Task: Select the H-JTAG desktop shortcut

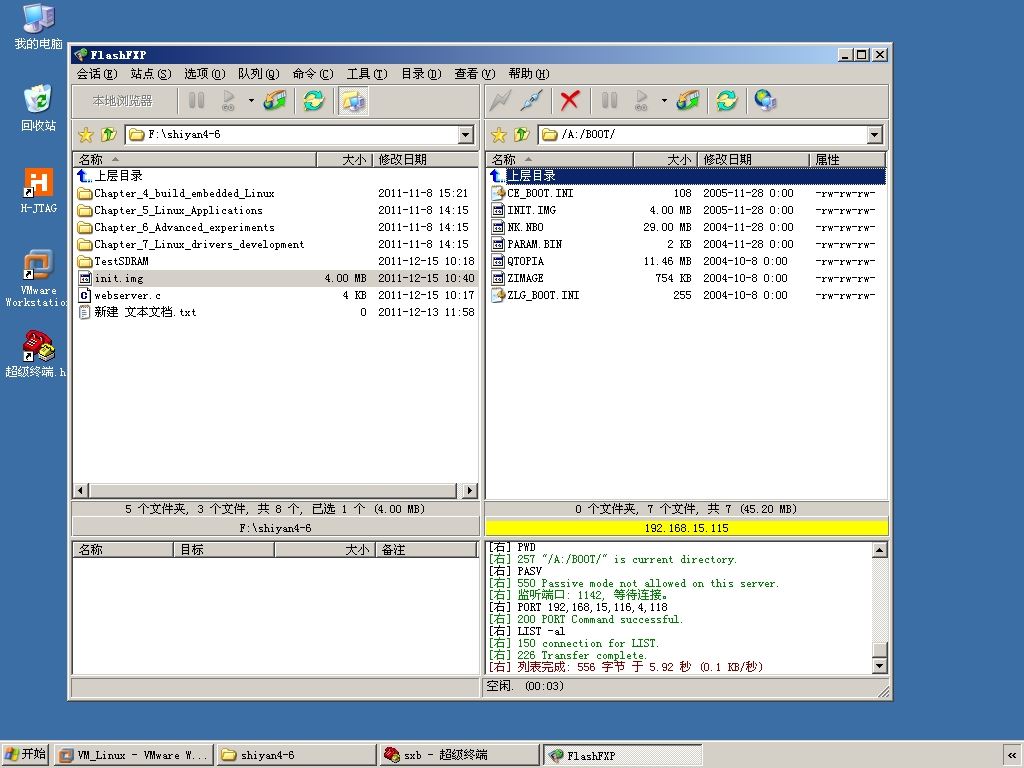Action: click(x=39, y=191)
